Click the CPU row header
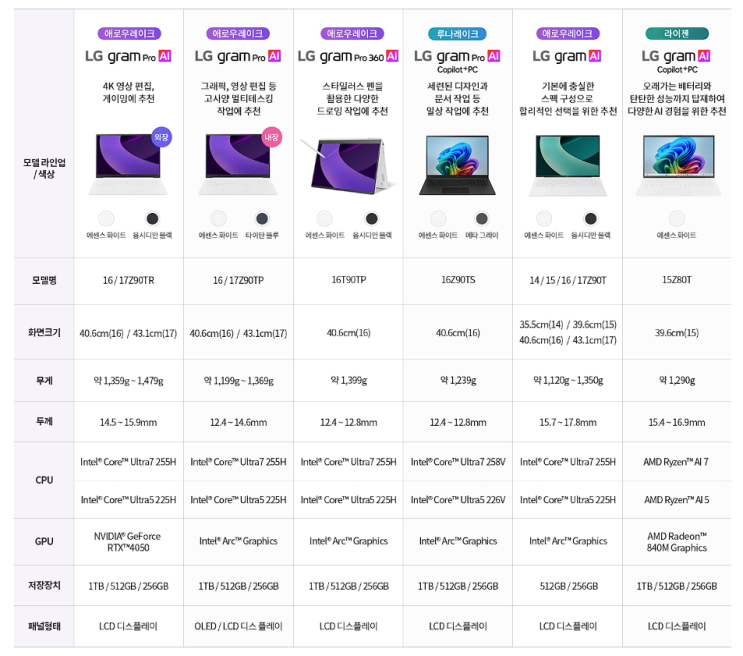The image size is (743, 656). (44, 480)
